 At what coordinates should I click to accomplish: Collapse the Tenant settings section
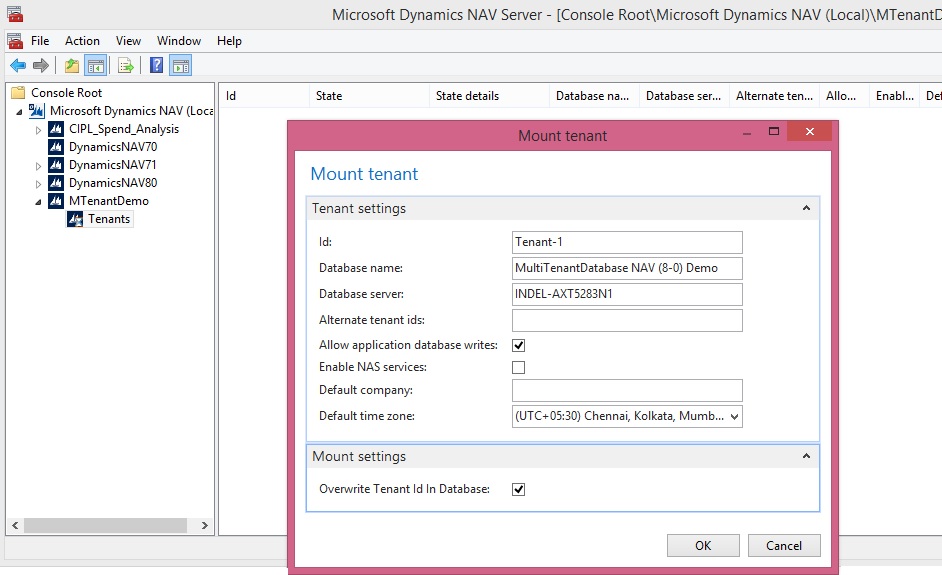click(806, 209)
